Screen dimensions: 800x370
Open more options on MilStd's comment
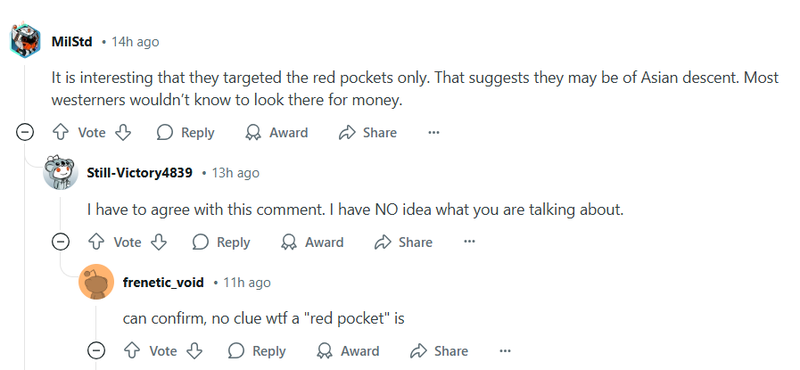click(434, 133)
